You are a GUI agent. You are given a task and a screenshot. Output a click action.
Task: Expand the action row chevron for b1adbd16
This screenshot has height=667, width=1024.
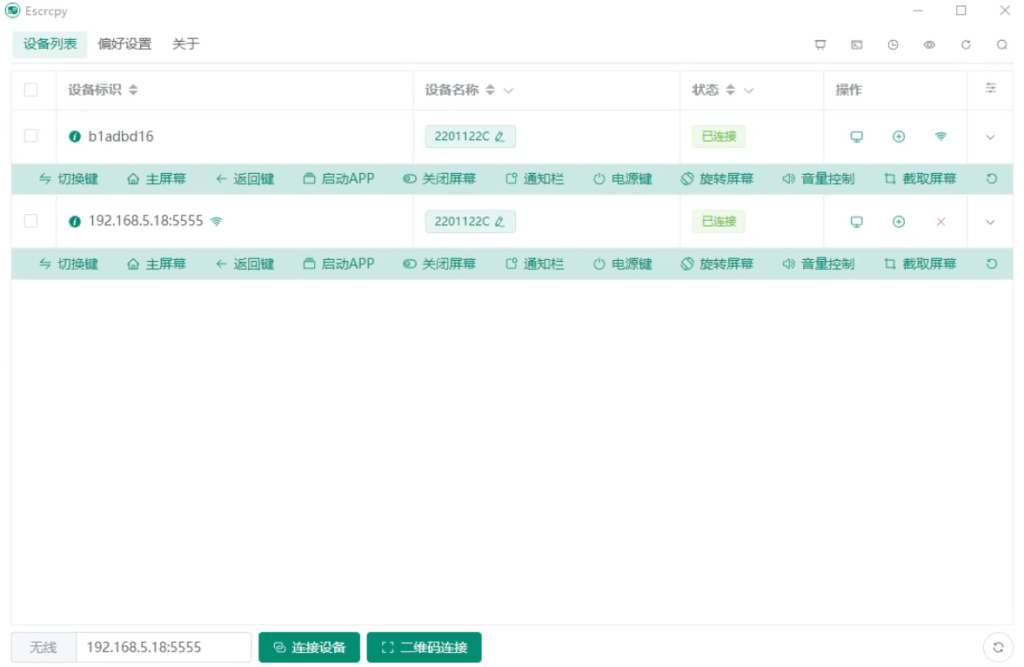click(x=991, y=136)
